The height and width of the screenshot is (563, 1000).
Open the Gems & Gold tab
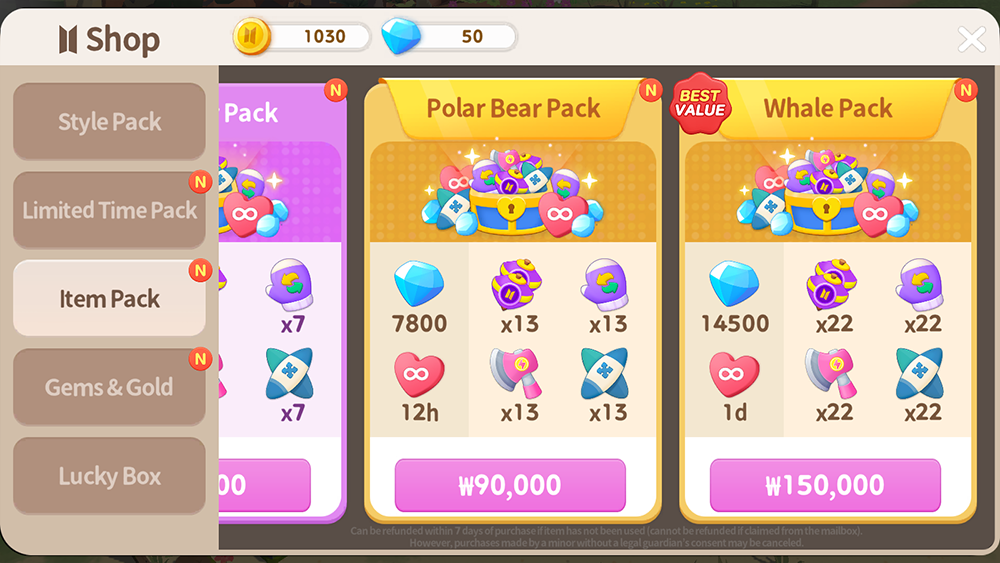click(x=109, y=387)
